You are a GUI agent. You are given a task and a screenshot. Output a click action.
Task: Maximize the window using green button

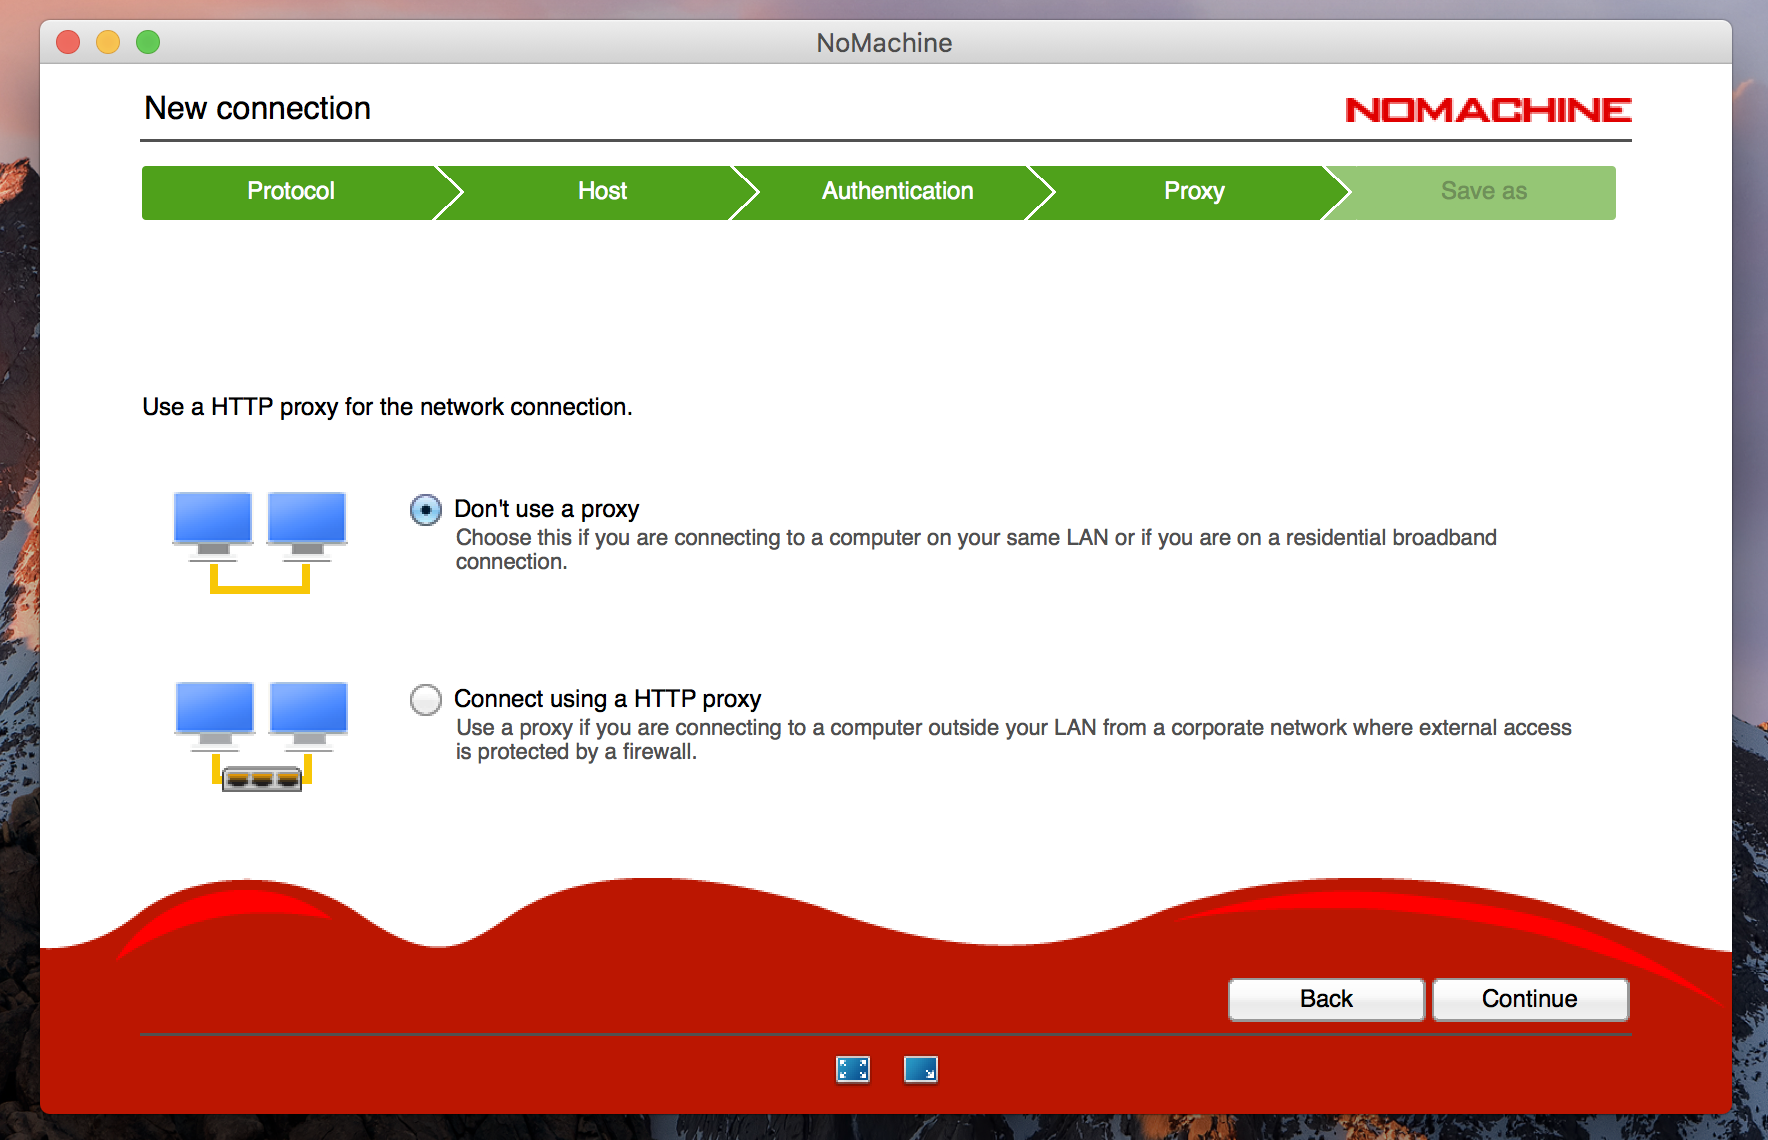148,42
